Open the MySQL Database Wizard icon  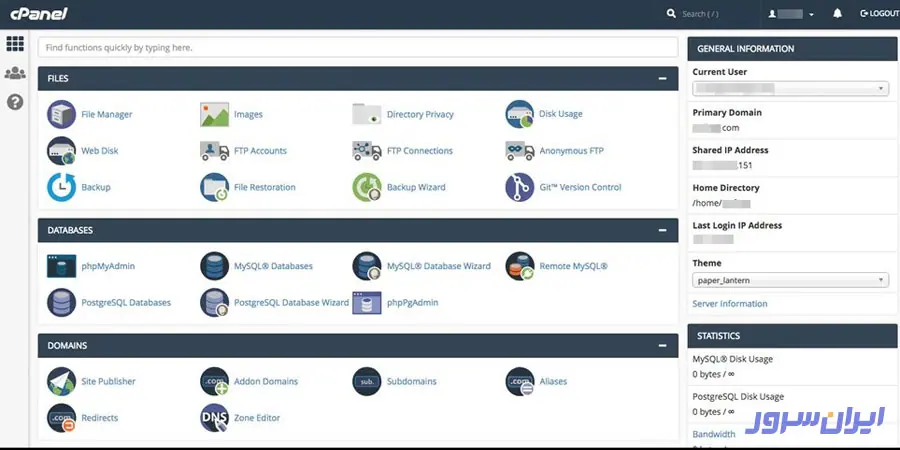367,266
